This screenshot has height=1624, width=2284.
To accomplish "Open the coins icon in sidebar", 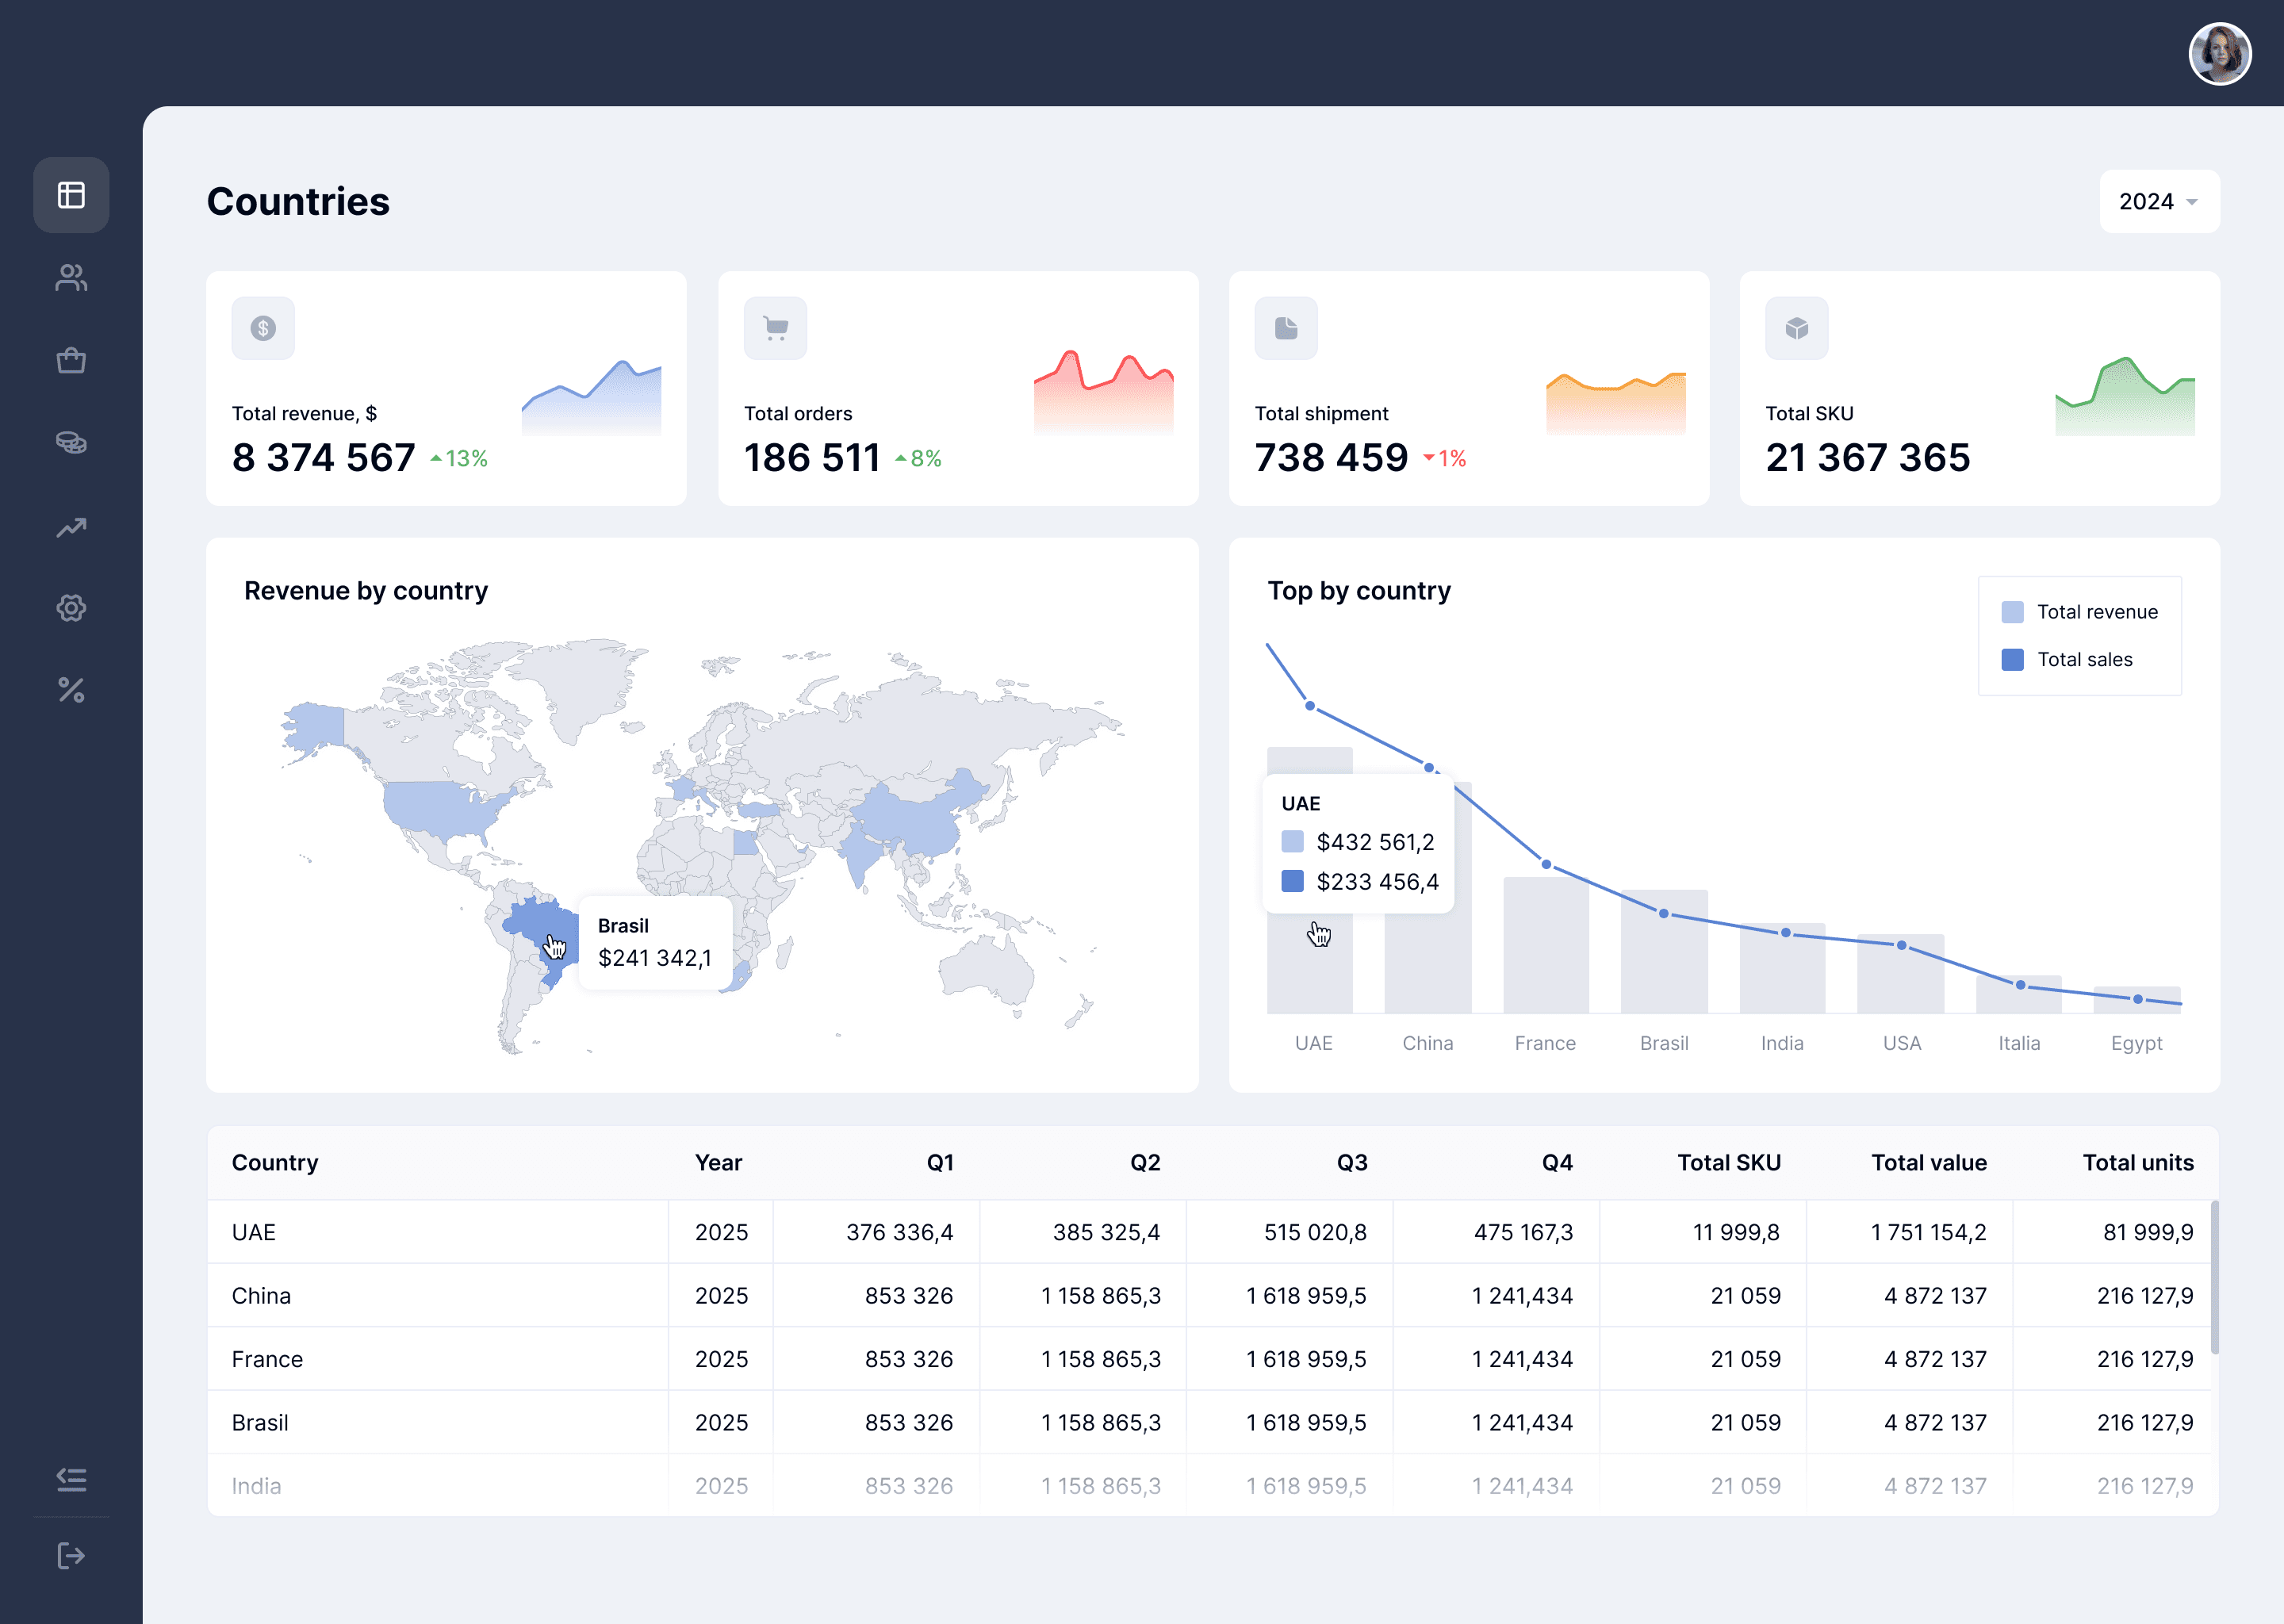I will pyautogui.click(x=71, y=443).
